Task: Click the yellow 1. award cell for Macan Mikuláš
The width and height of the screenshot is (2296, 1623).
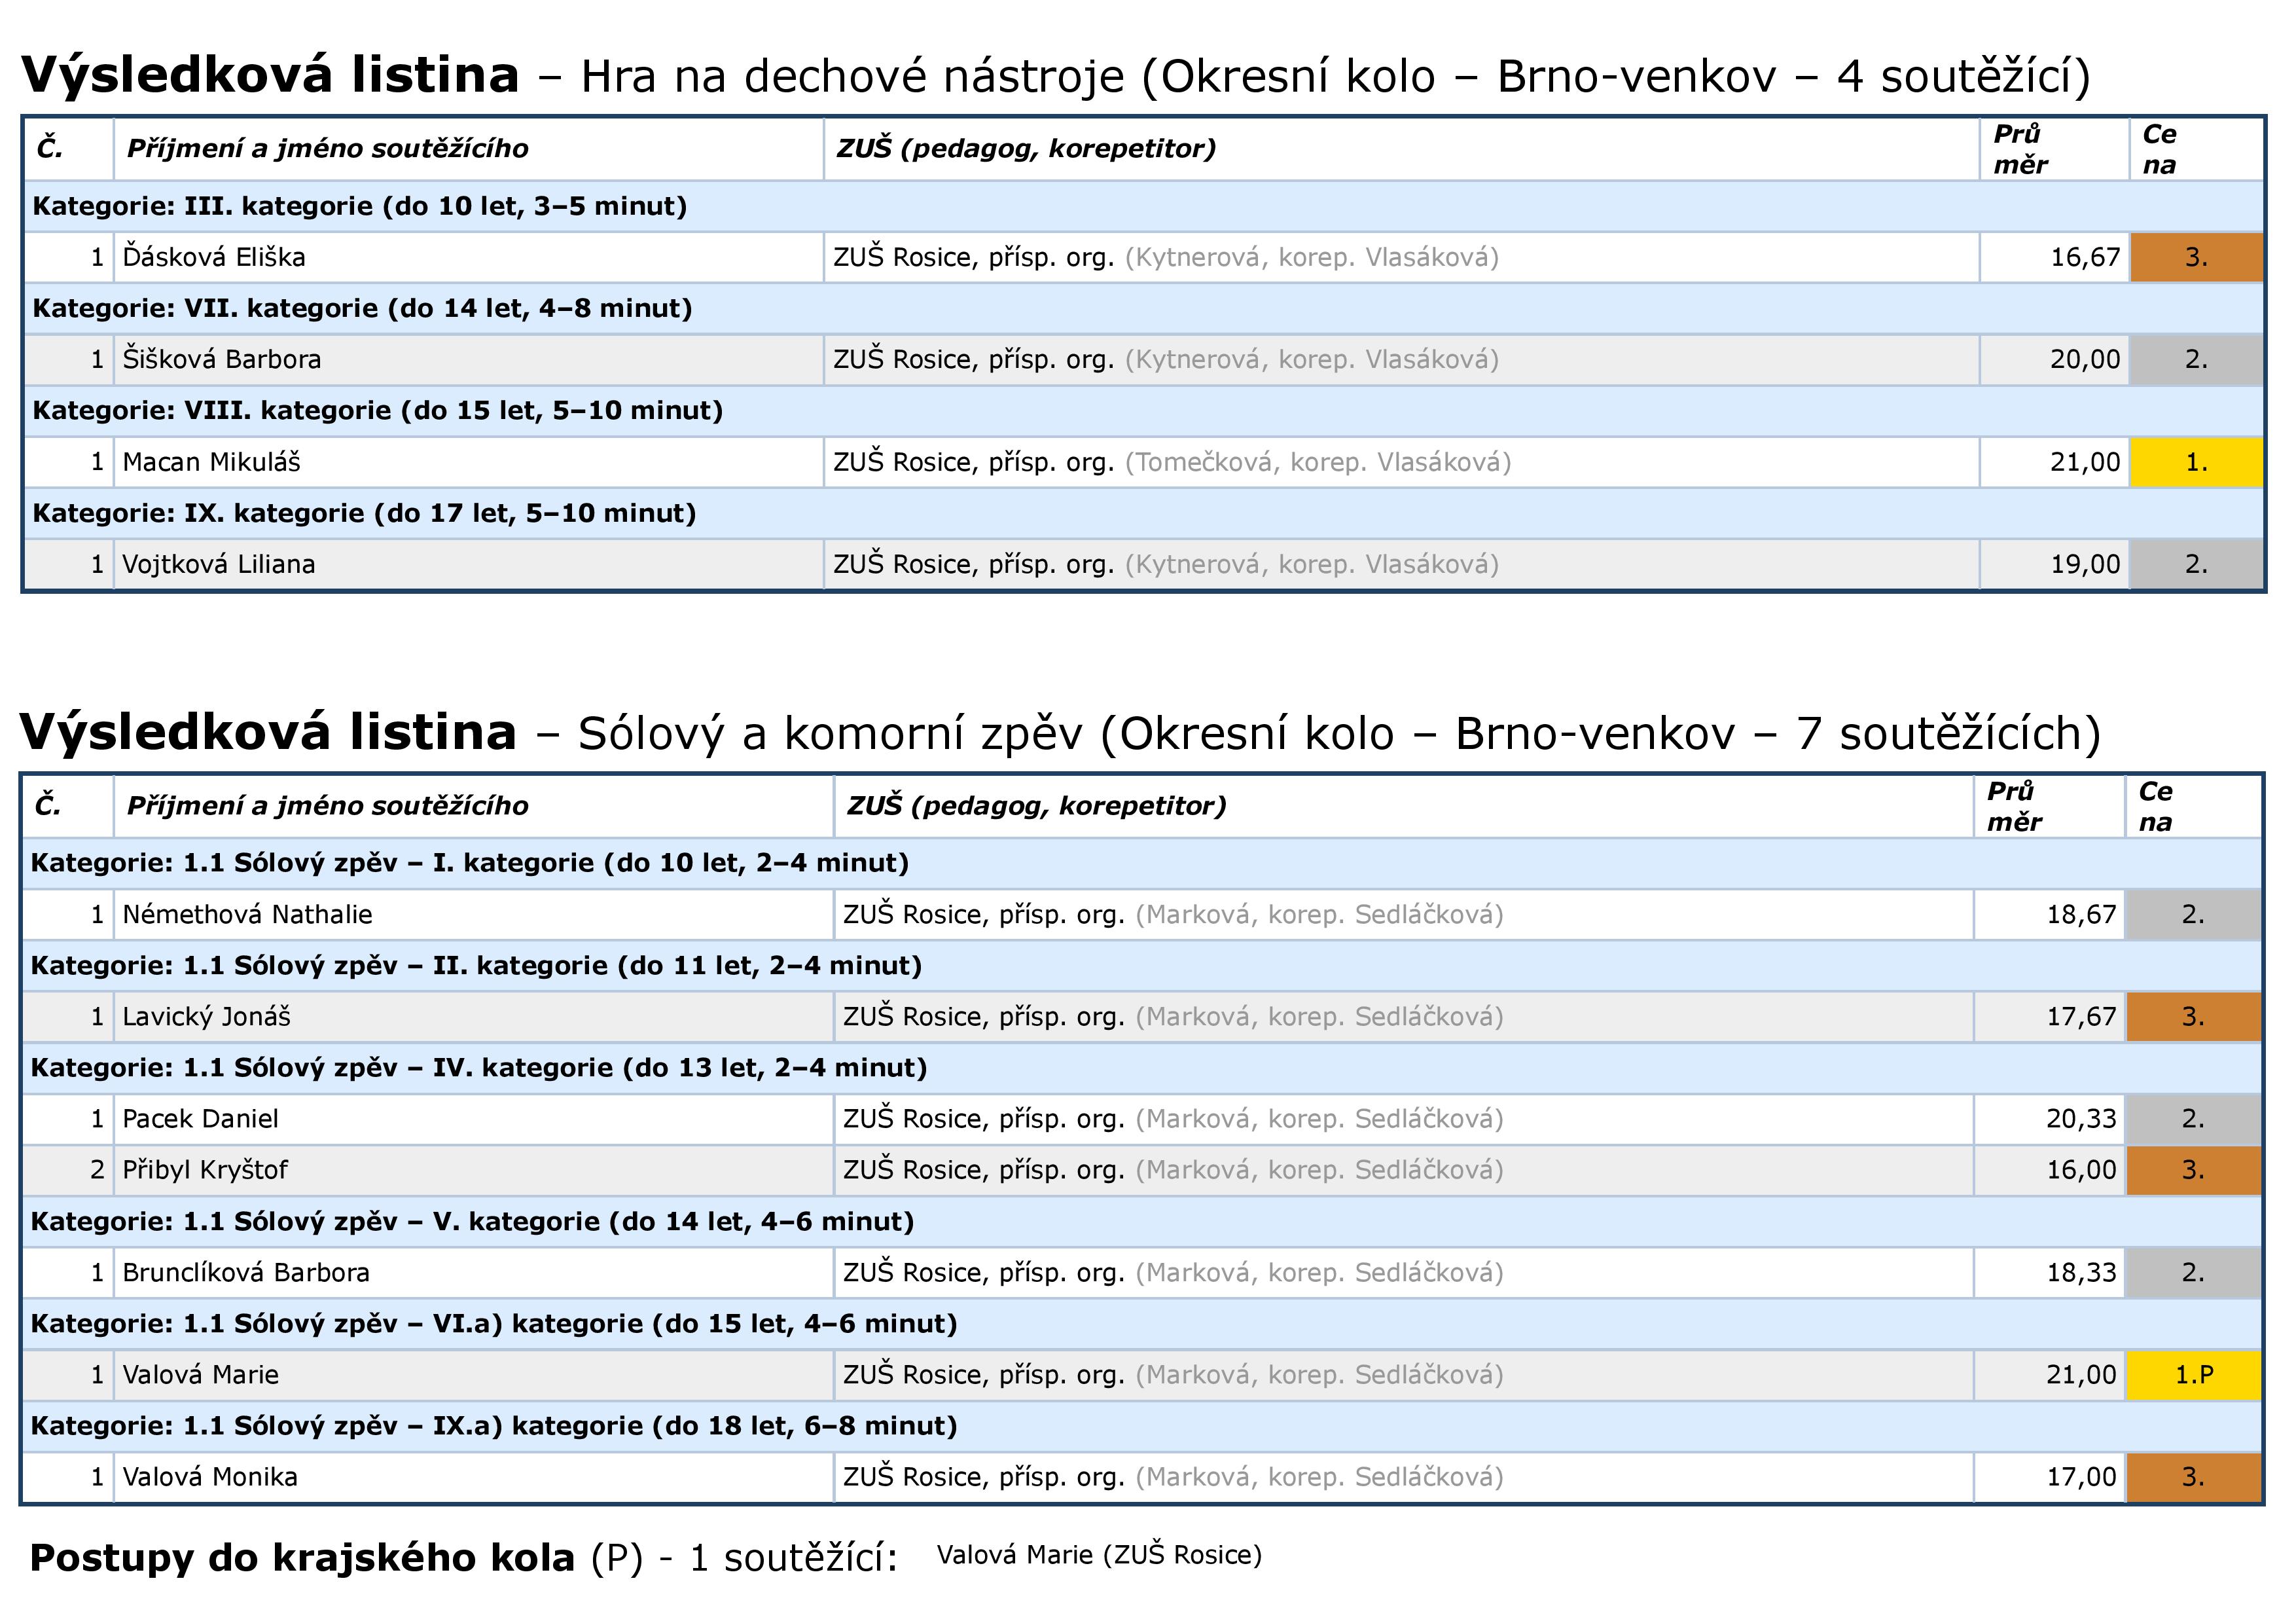Action: tap(2196, 462)
